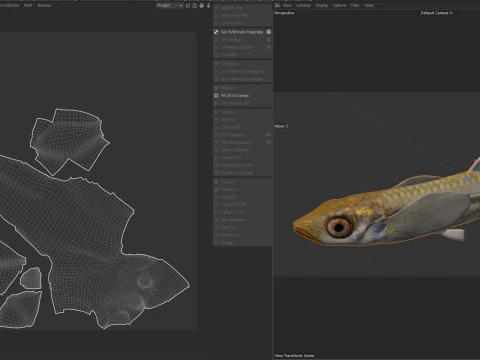The height and width of the screenshot is (360, 480).
Task: Click the globe icon beside the Project dropdown
Action: pyautogui.click(x=202, y=6)
